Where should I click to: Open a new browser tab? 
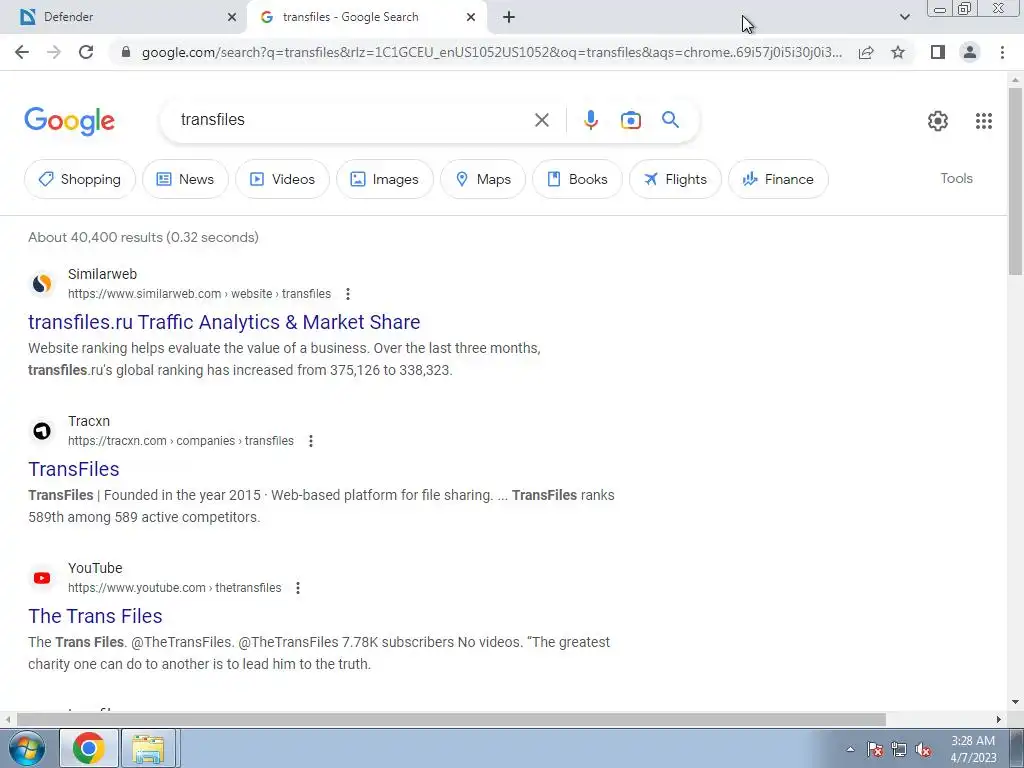509,17
